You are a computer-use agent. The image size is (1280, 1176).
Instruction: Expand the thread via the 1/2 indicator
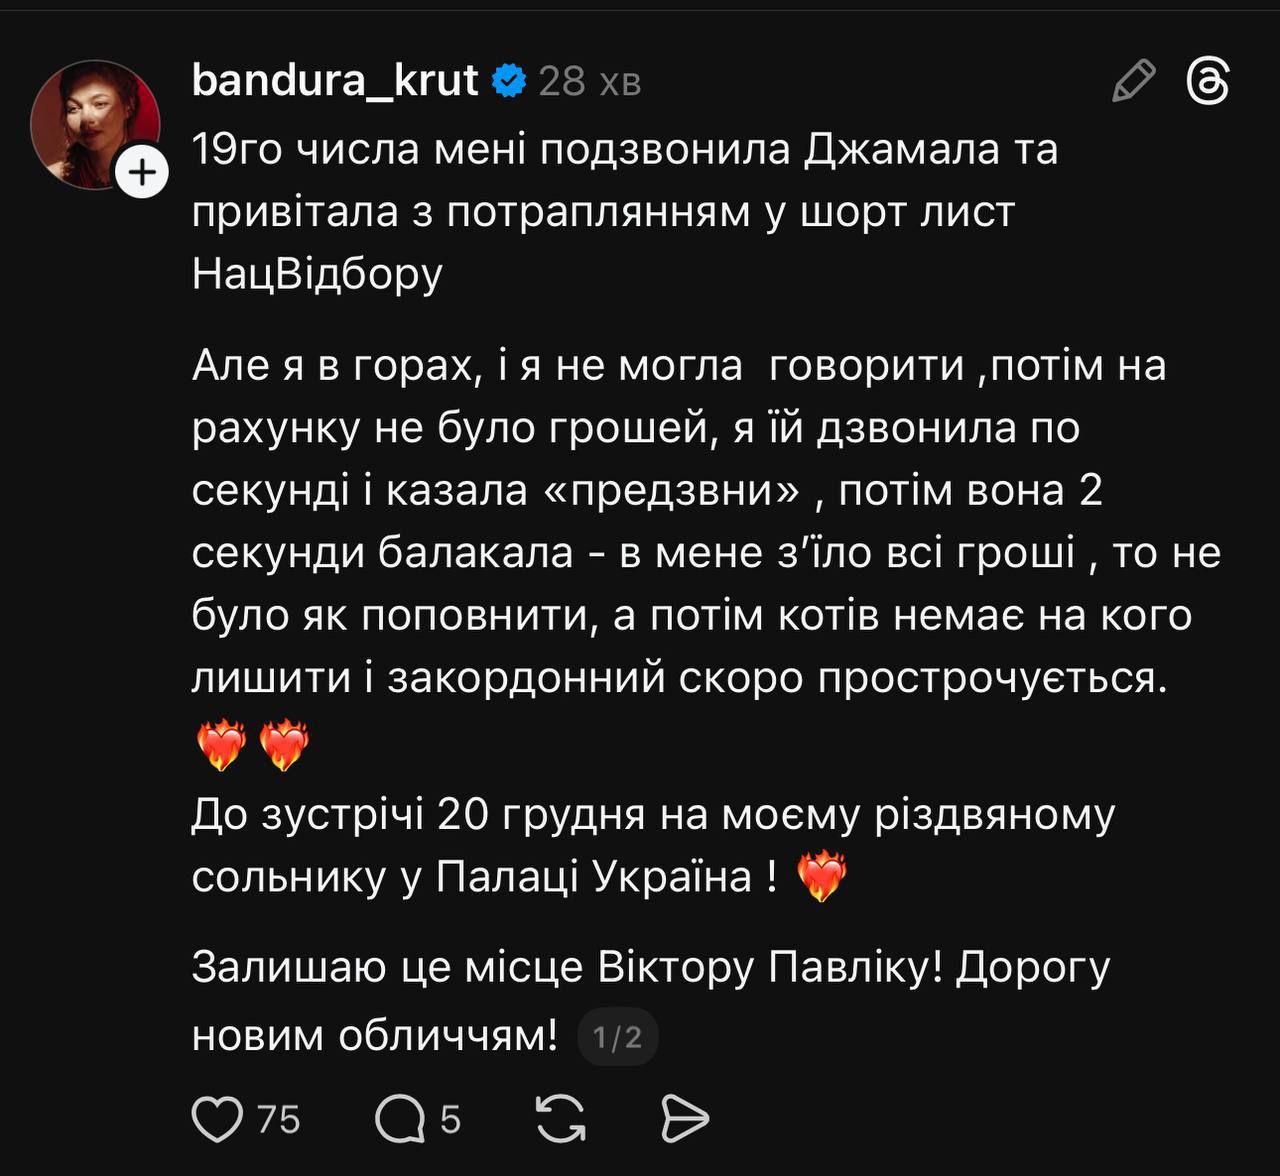point(617,1037)
